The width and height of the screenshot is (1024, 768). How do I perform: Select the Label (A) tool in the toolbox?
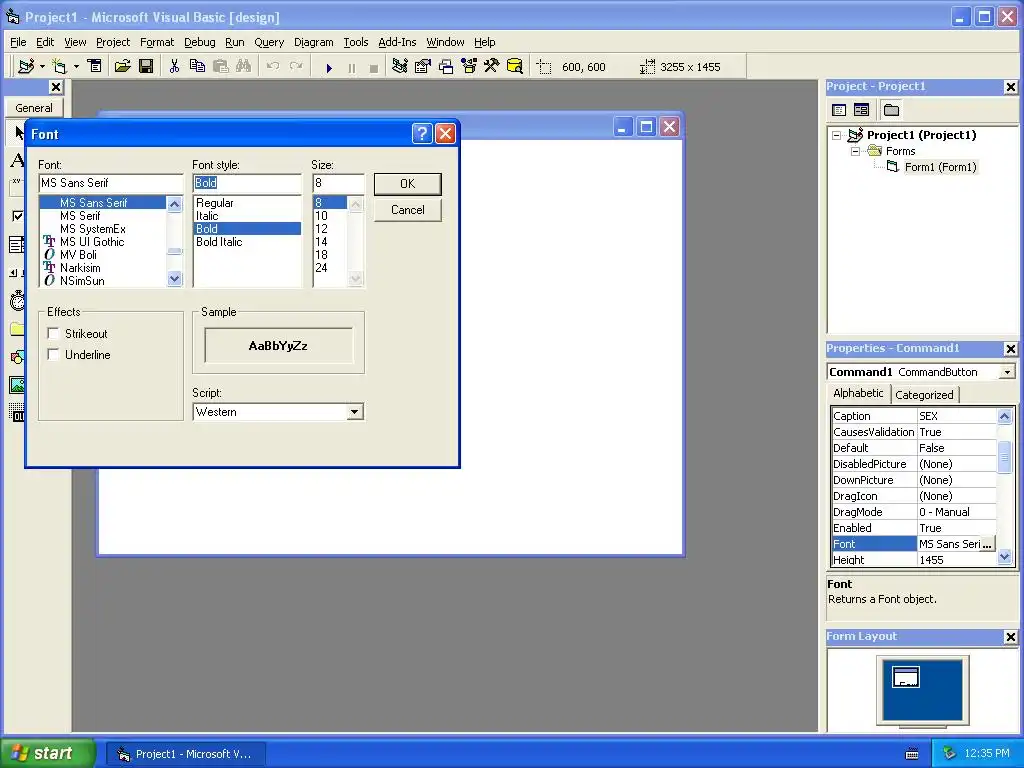(16, 160)
